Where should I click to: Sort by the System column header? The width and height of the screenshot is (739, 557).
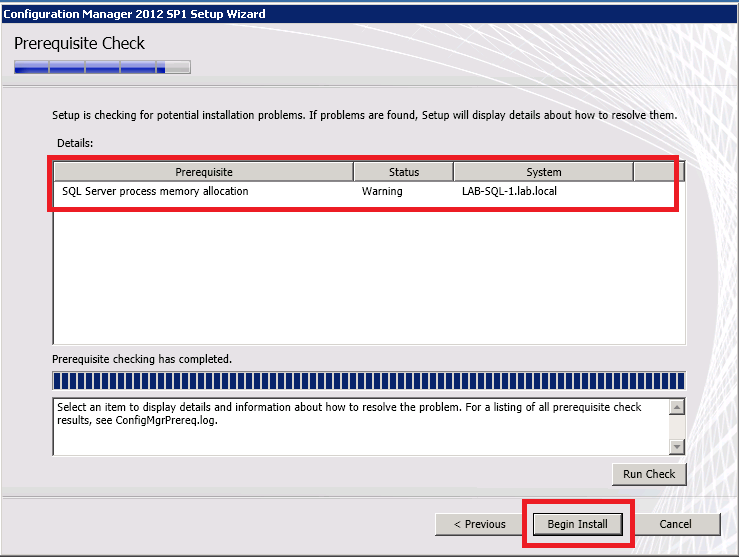[x=543, y=172]
